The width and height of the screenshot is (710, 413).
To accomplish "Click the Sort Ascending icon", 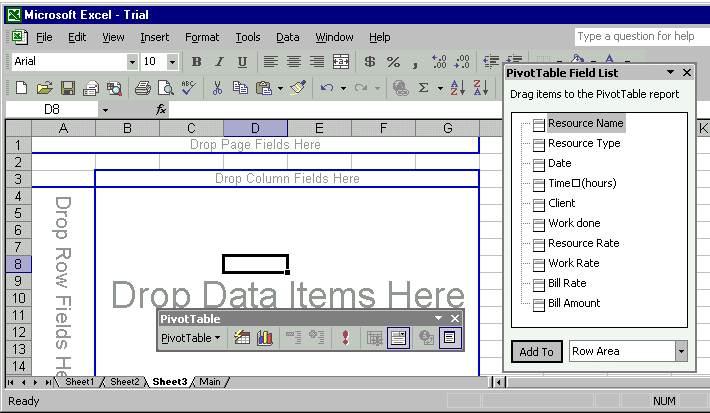I will pos(457,88).
